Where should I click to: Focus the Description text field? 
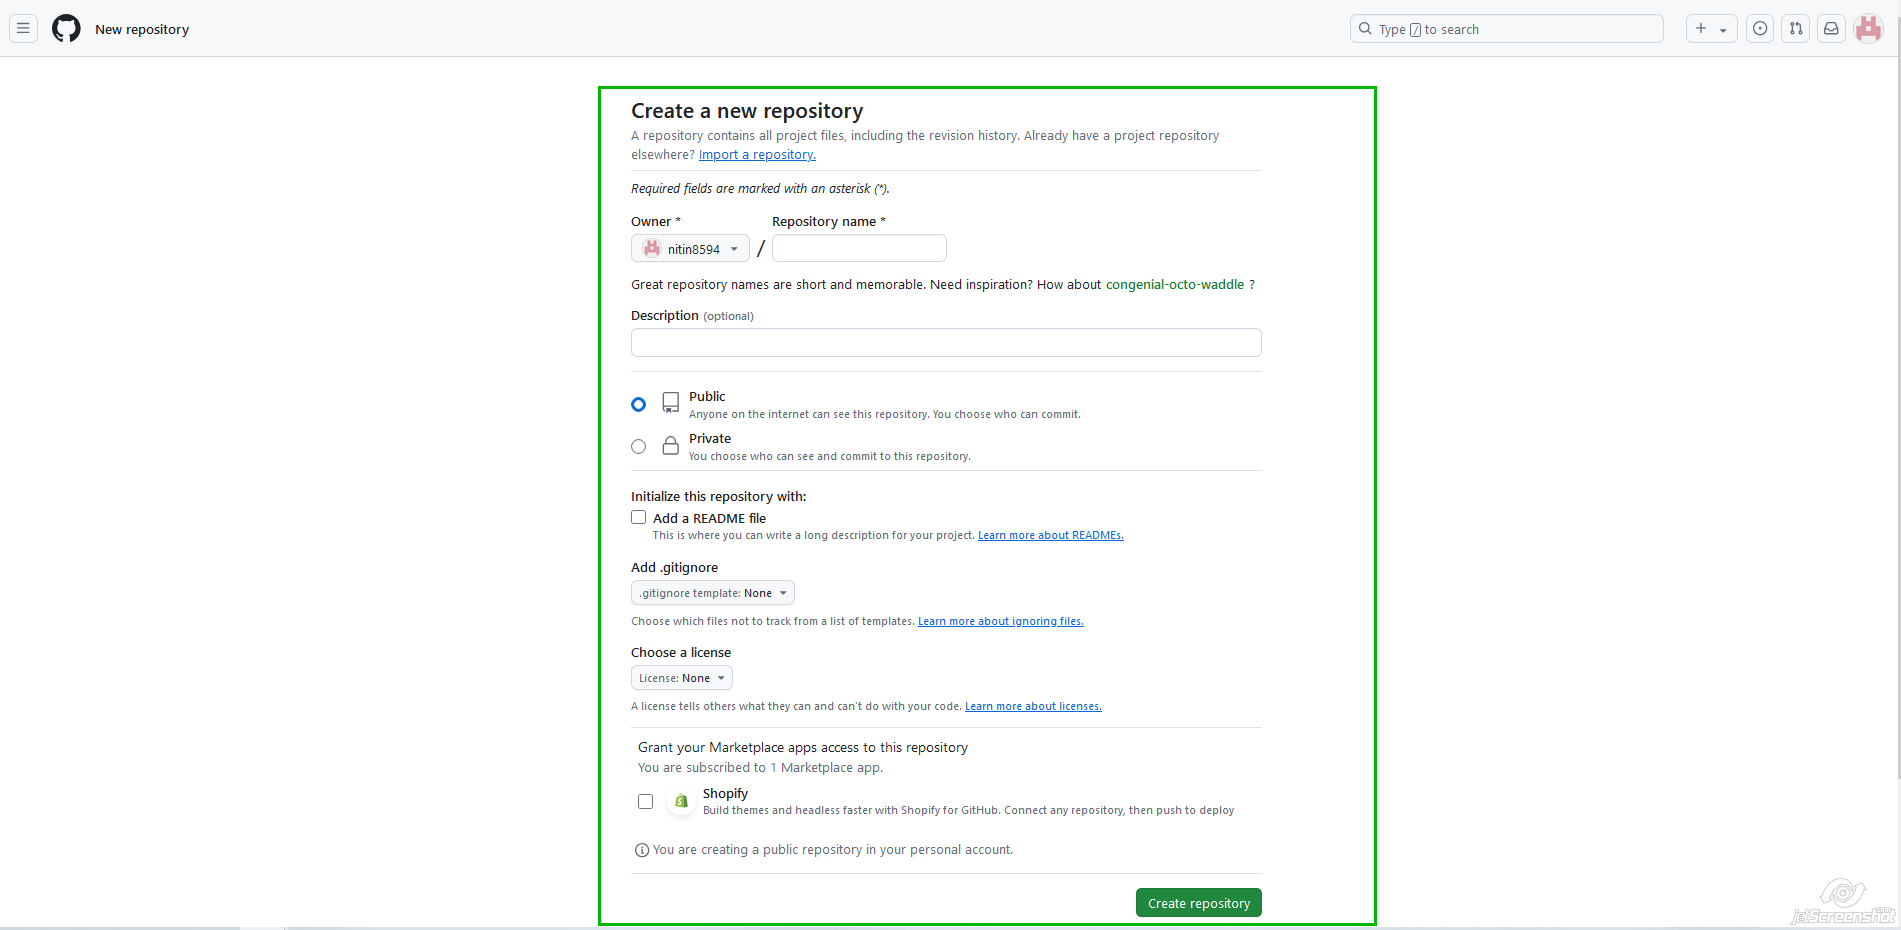[945, 343]
